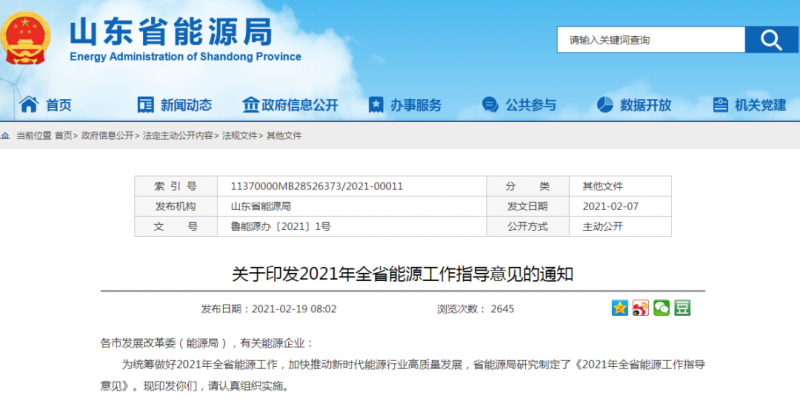Go to the 办事服务 section

coord(414,105)
